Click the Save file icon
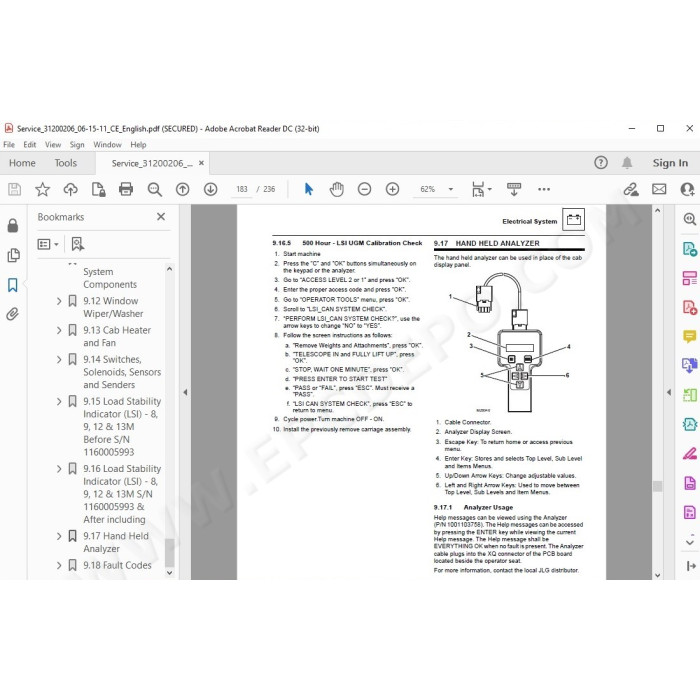Image resolution: width=700 pixels, height=700 pixels. point(14,189)
